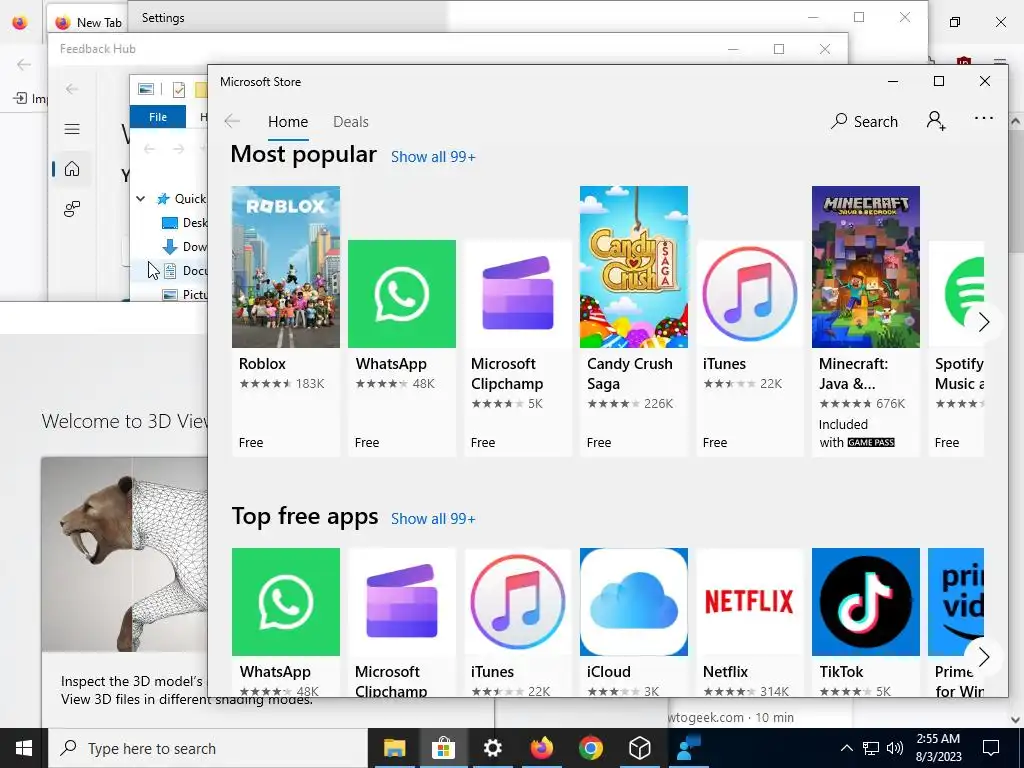Viewport: 1024px width, 768px height.
Task: Click the iCloud app name label
Action: pos(609,672)
